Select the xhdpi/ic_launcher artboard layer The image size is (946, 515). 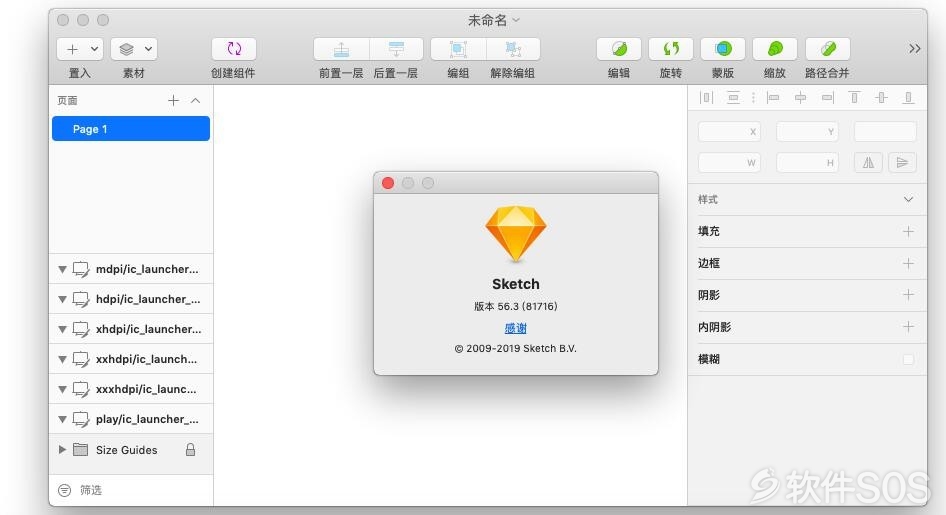(131, 329)
